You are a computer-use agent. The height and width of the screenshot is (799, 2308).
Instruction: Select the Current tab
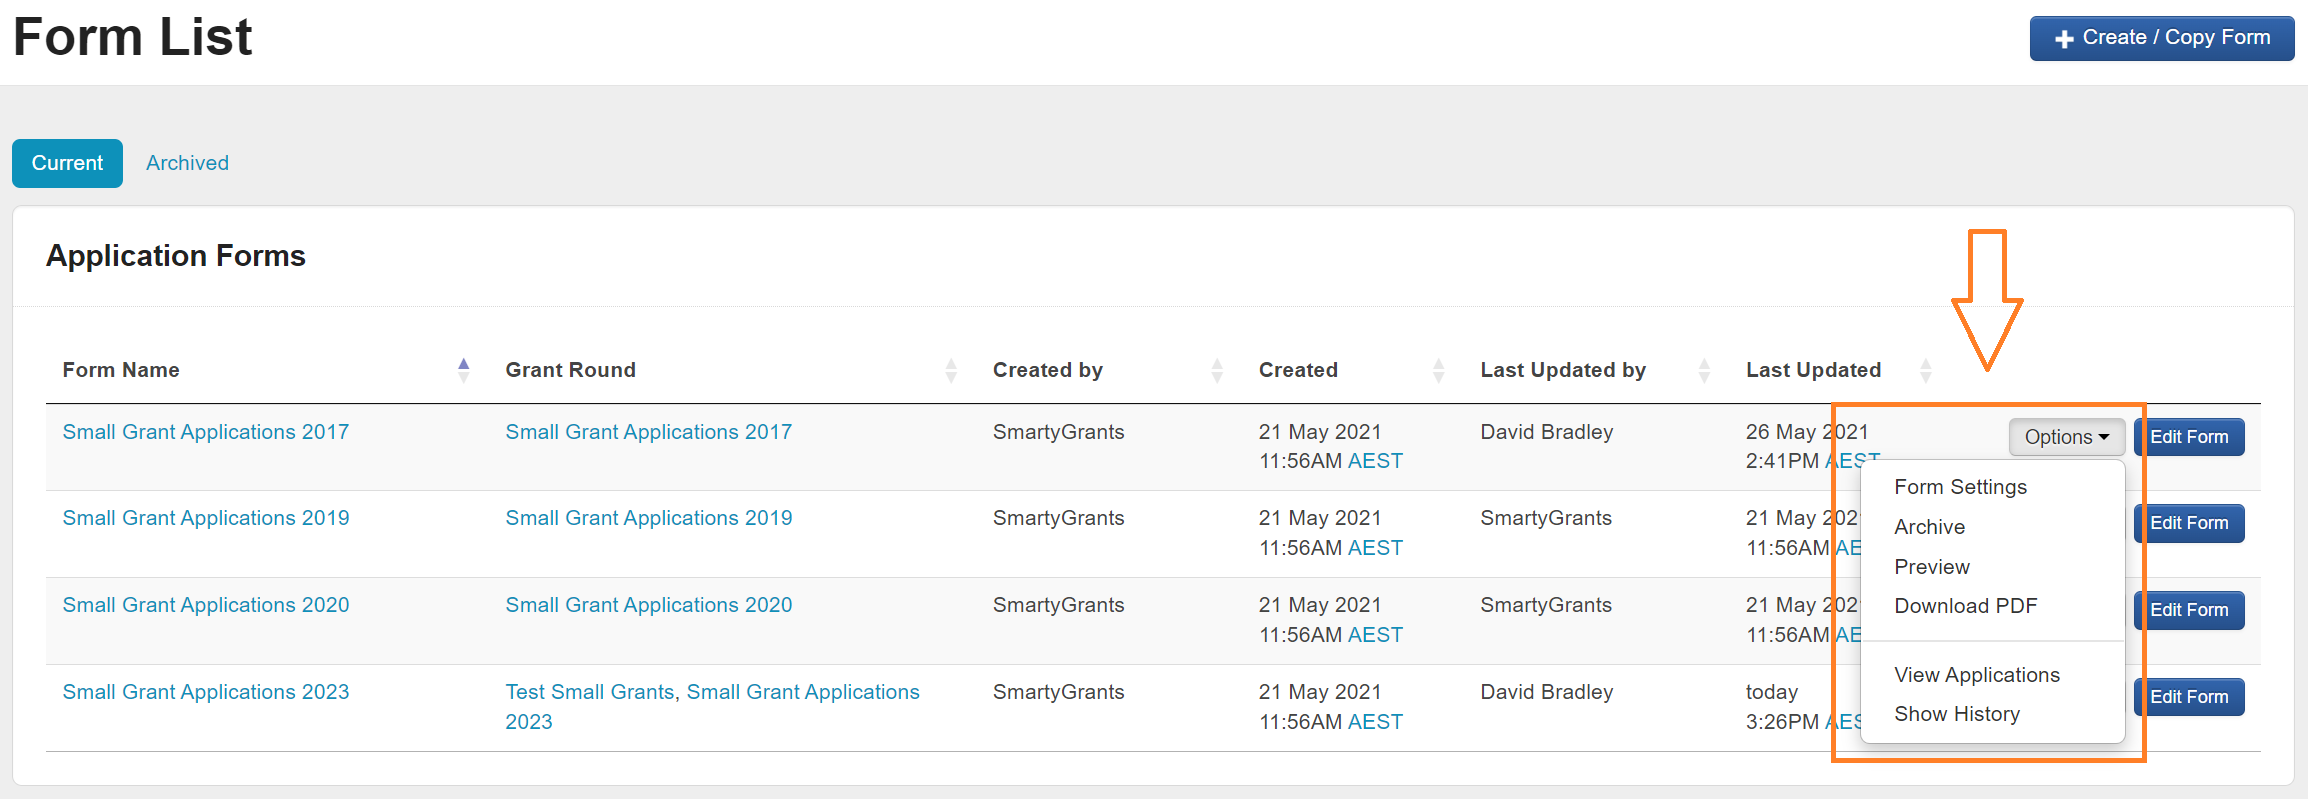click(x=67, y=163)
